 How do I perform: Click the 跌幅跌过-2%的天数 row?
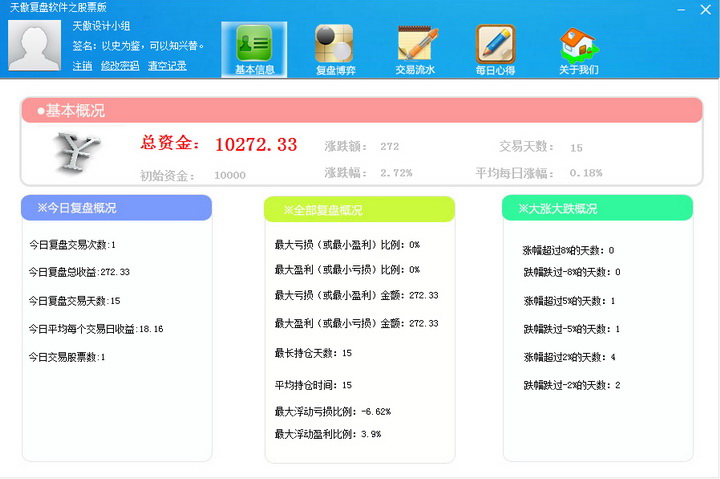(x=572, y=385)
